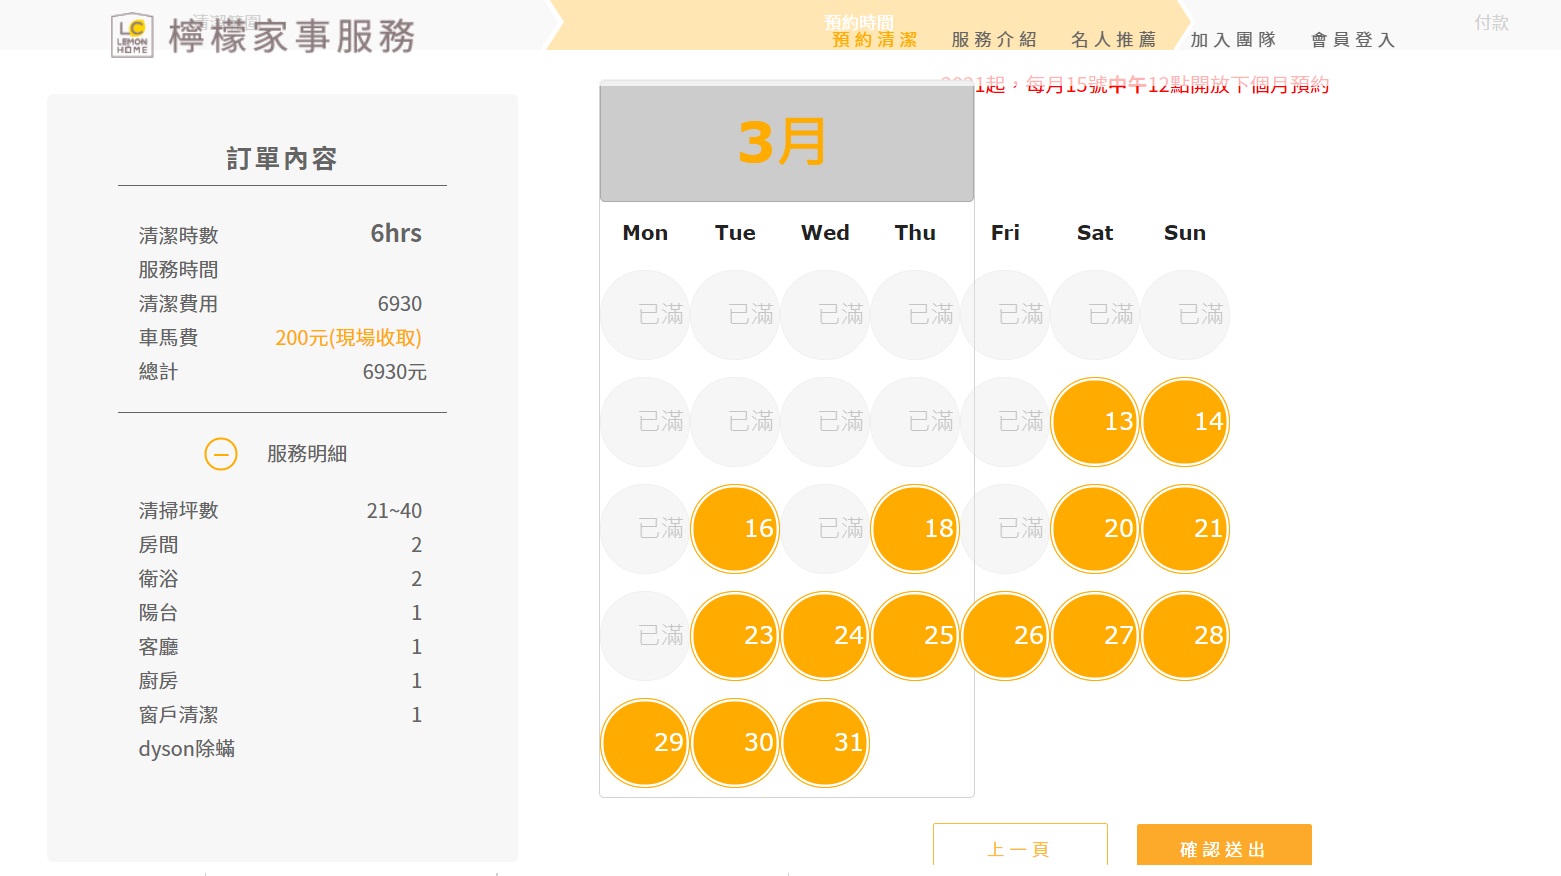
Task: Click the 21~40 cleaning area value
Action: [x=394, y=511]
